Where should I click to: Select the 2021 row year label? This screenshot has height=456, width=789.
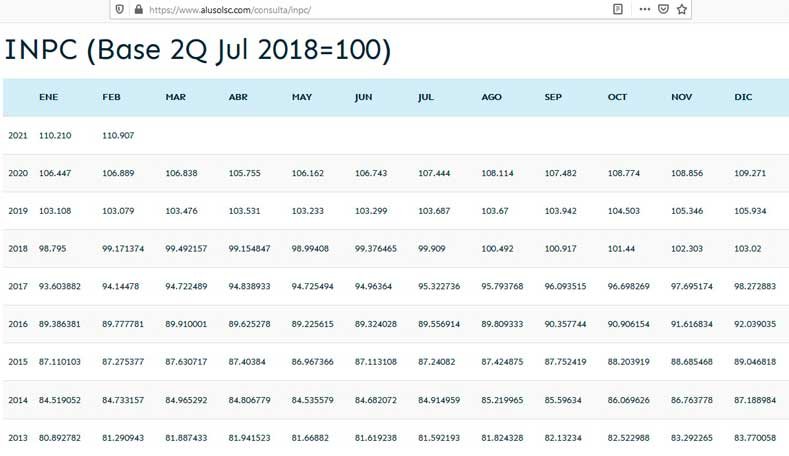[x=18, y=135]
